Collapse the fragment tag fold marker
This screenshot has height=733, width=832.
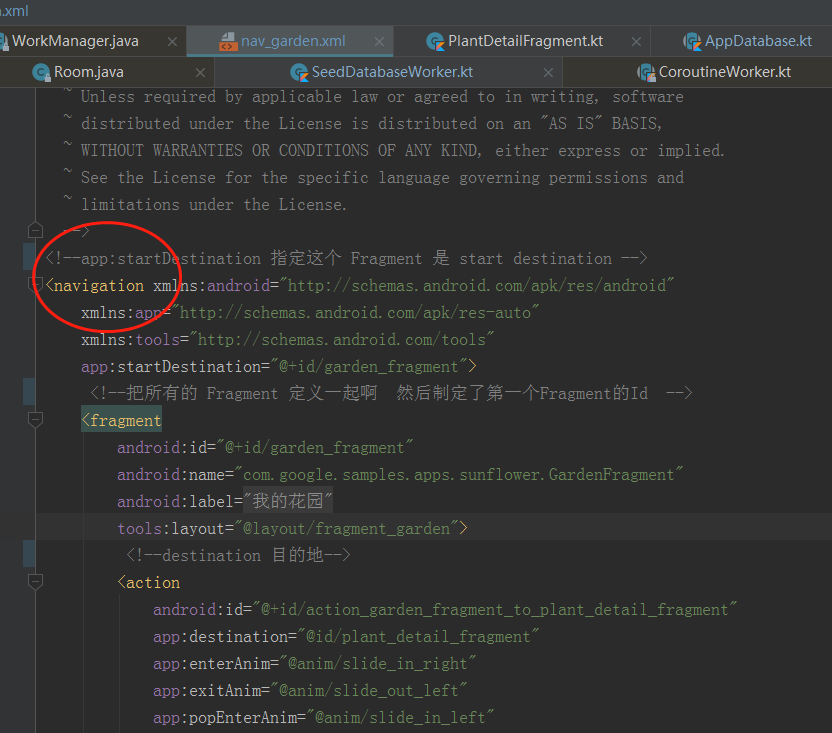click(35, 420)
